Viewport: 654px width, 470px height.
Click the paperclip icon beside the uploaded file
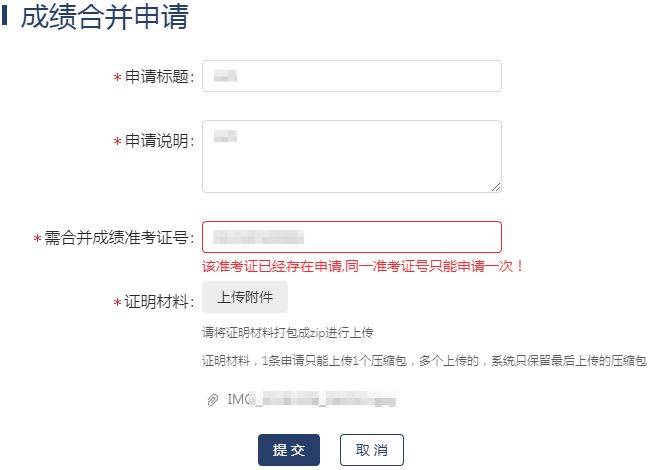tap(212, 400)
